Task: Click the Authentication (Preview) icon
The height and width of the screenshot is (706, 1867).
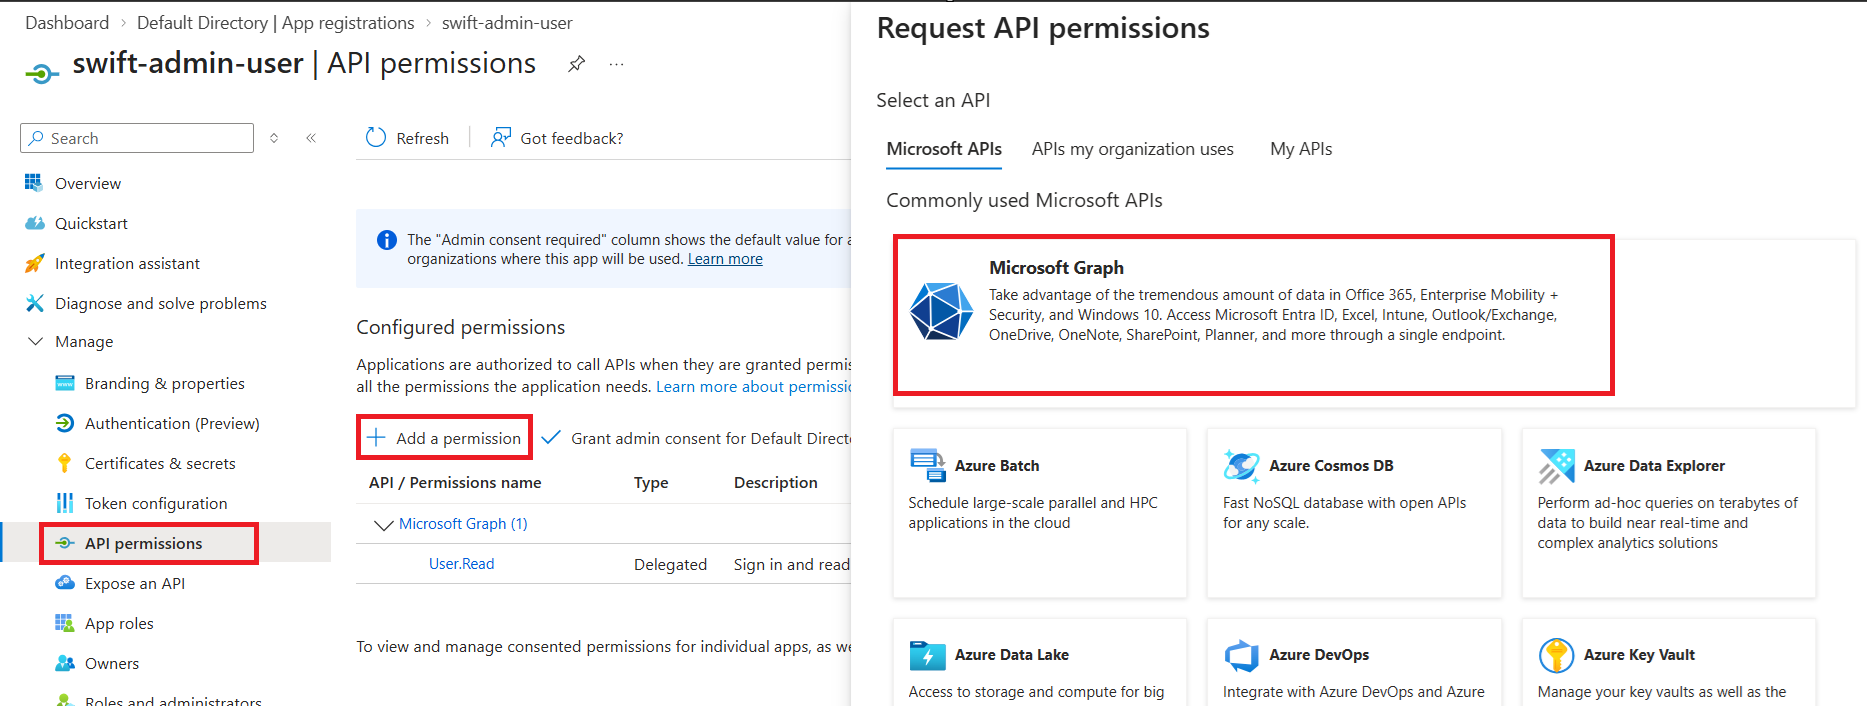Action: click(x=65, y=423)
